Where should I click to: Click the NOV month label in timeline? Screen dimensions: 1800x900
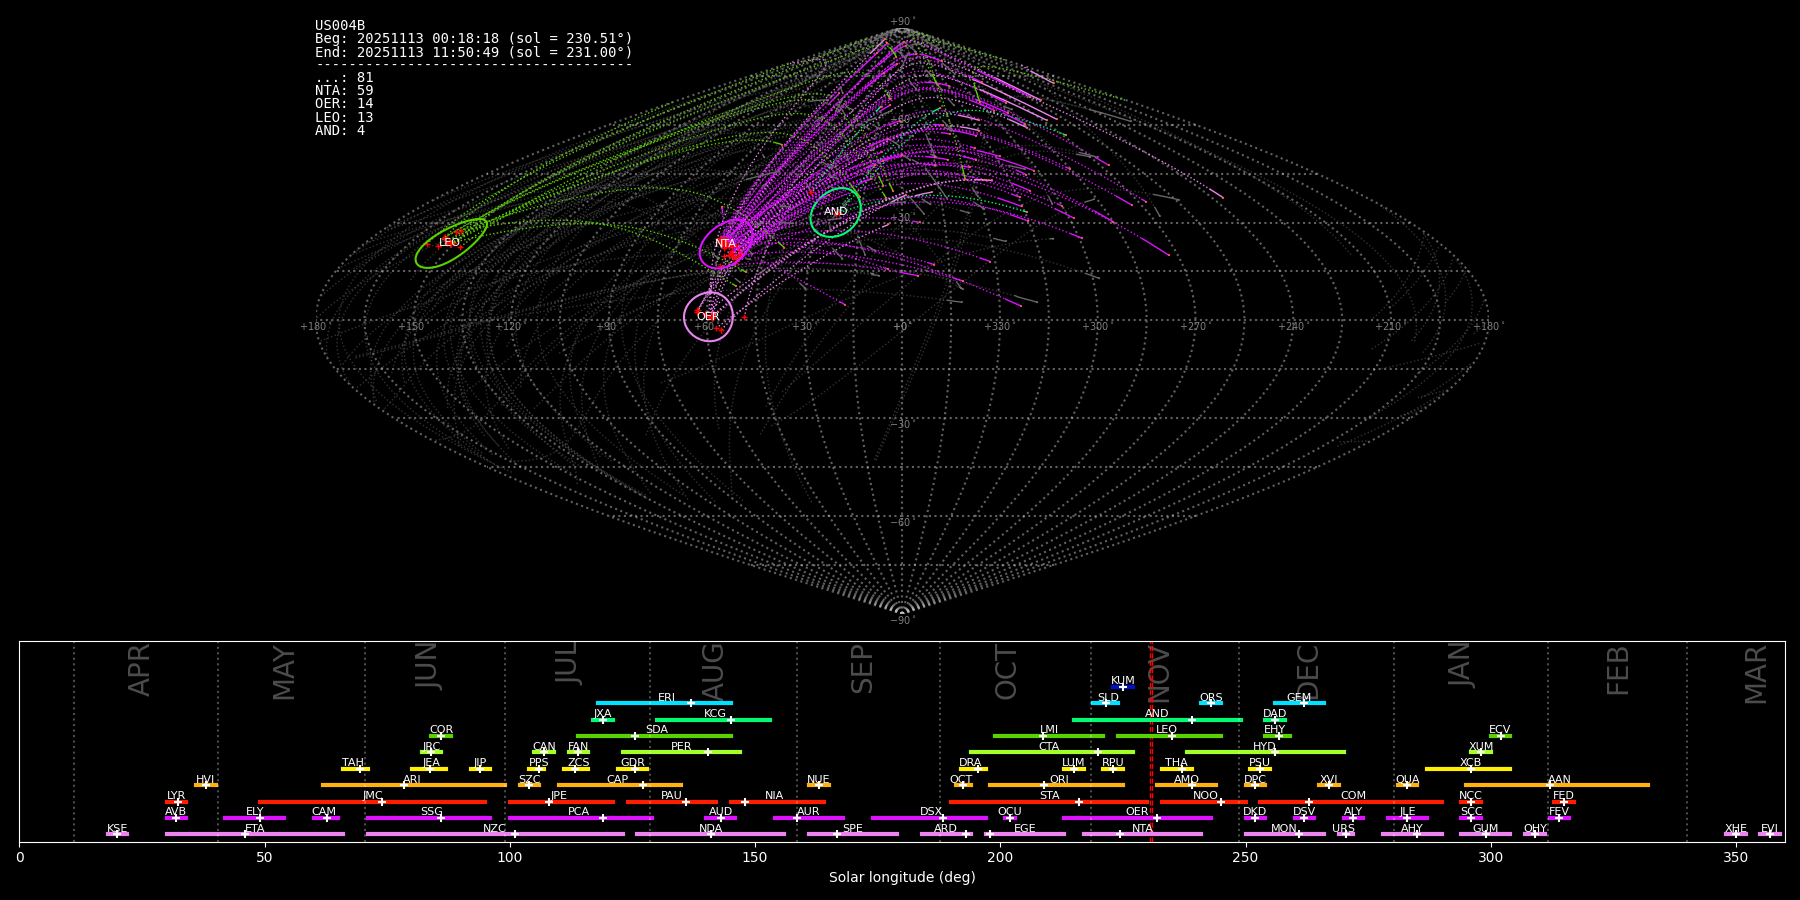tap(1160, 672)
